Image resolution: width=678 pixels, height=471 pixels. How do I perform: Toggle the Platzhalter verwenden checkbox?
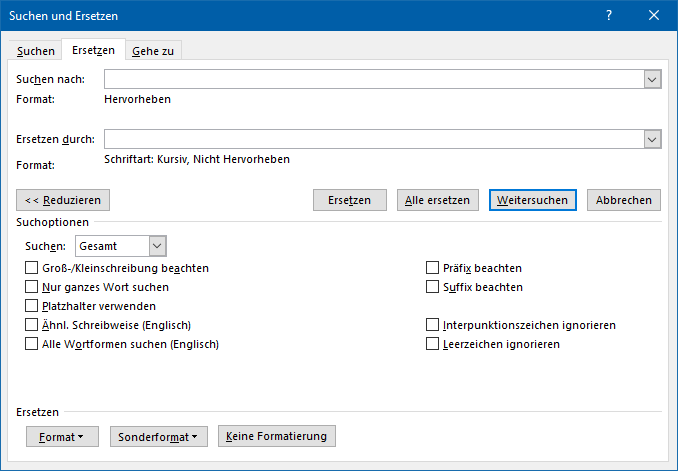(x=32, y=306)
